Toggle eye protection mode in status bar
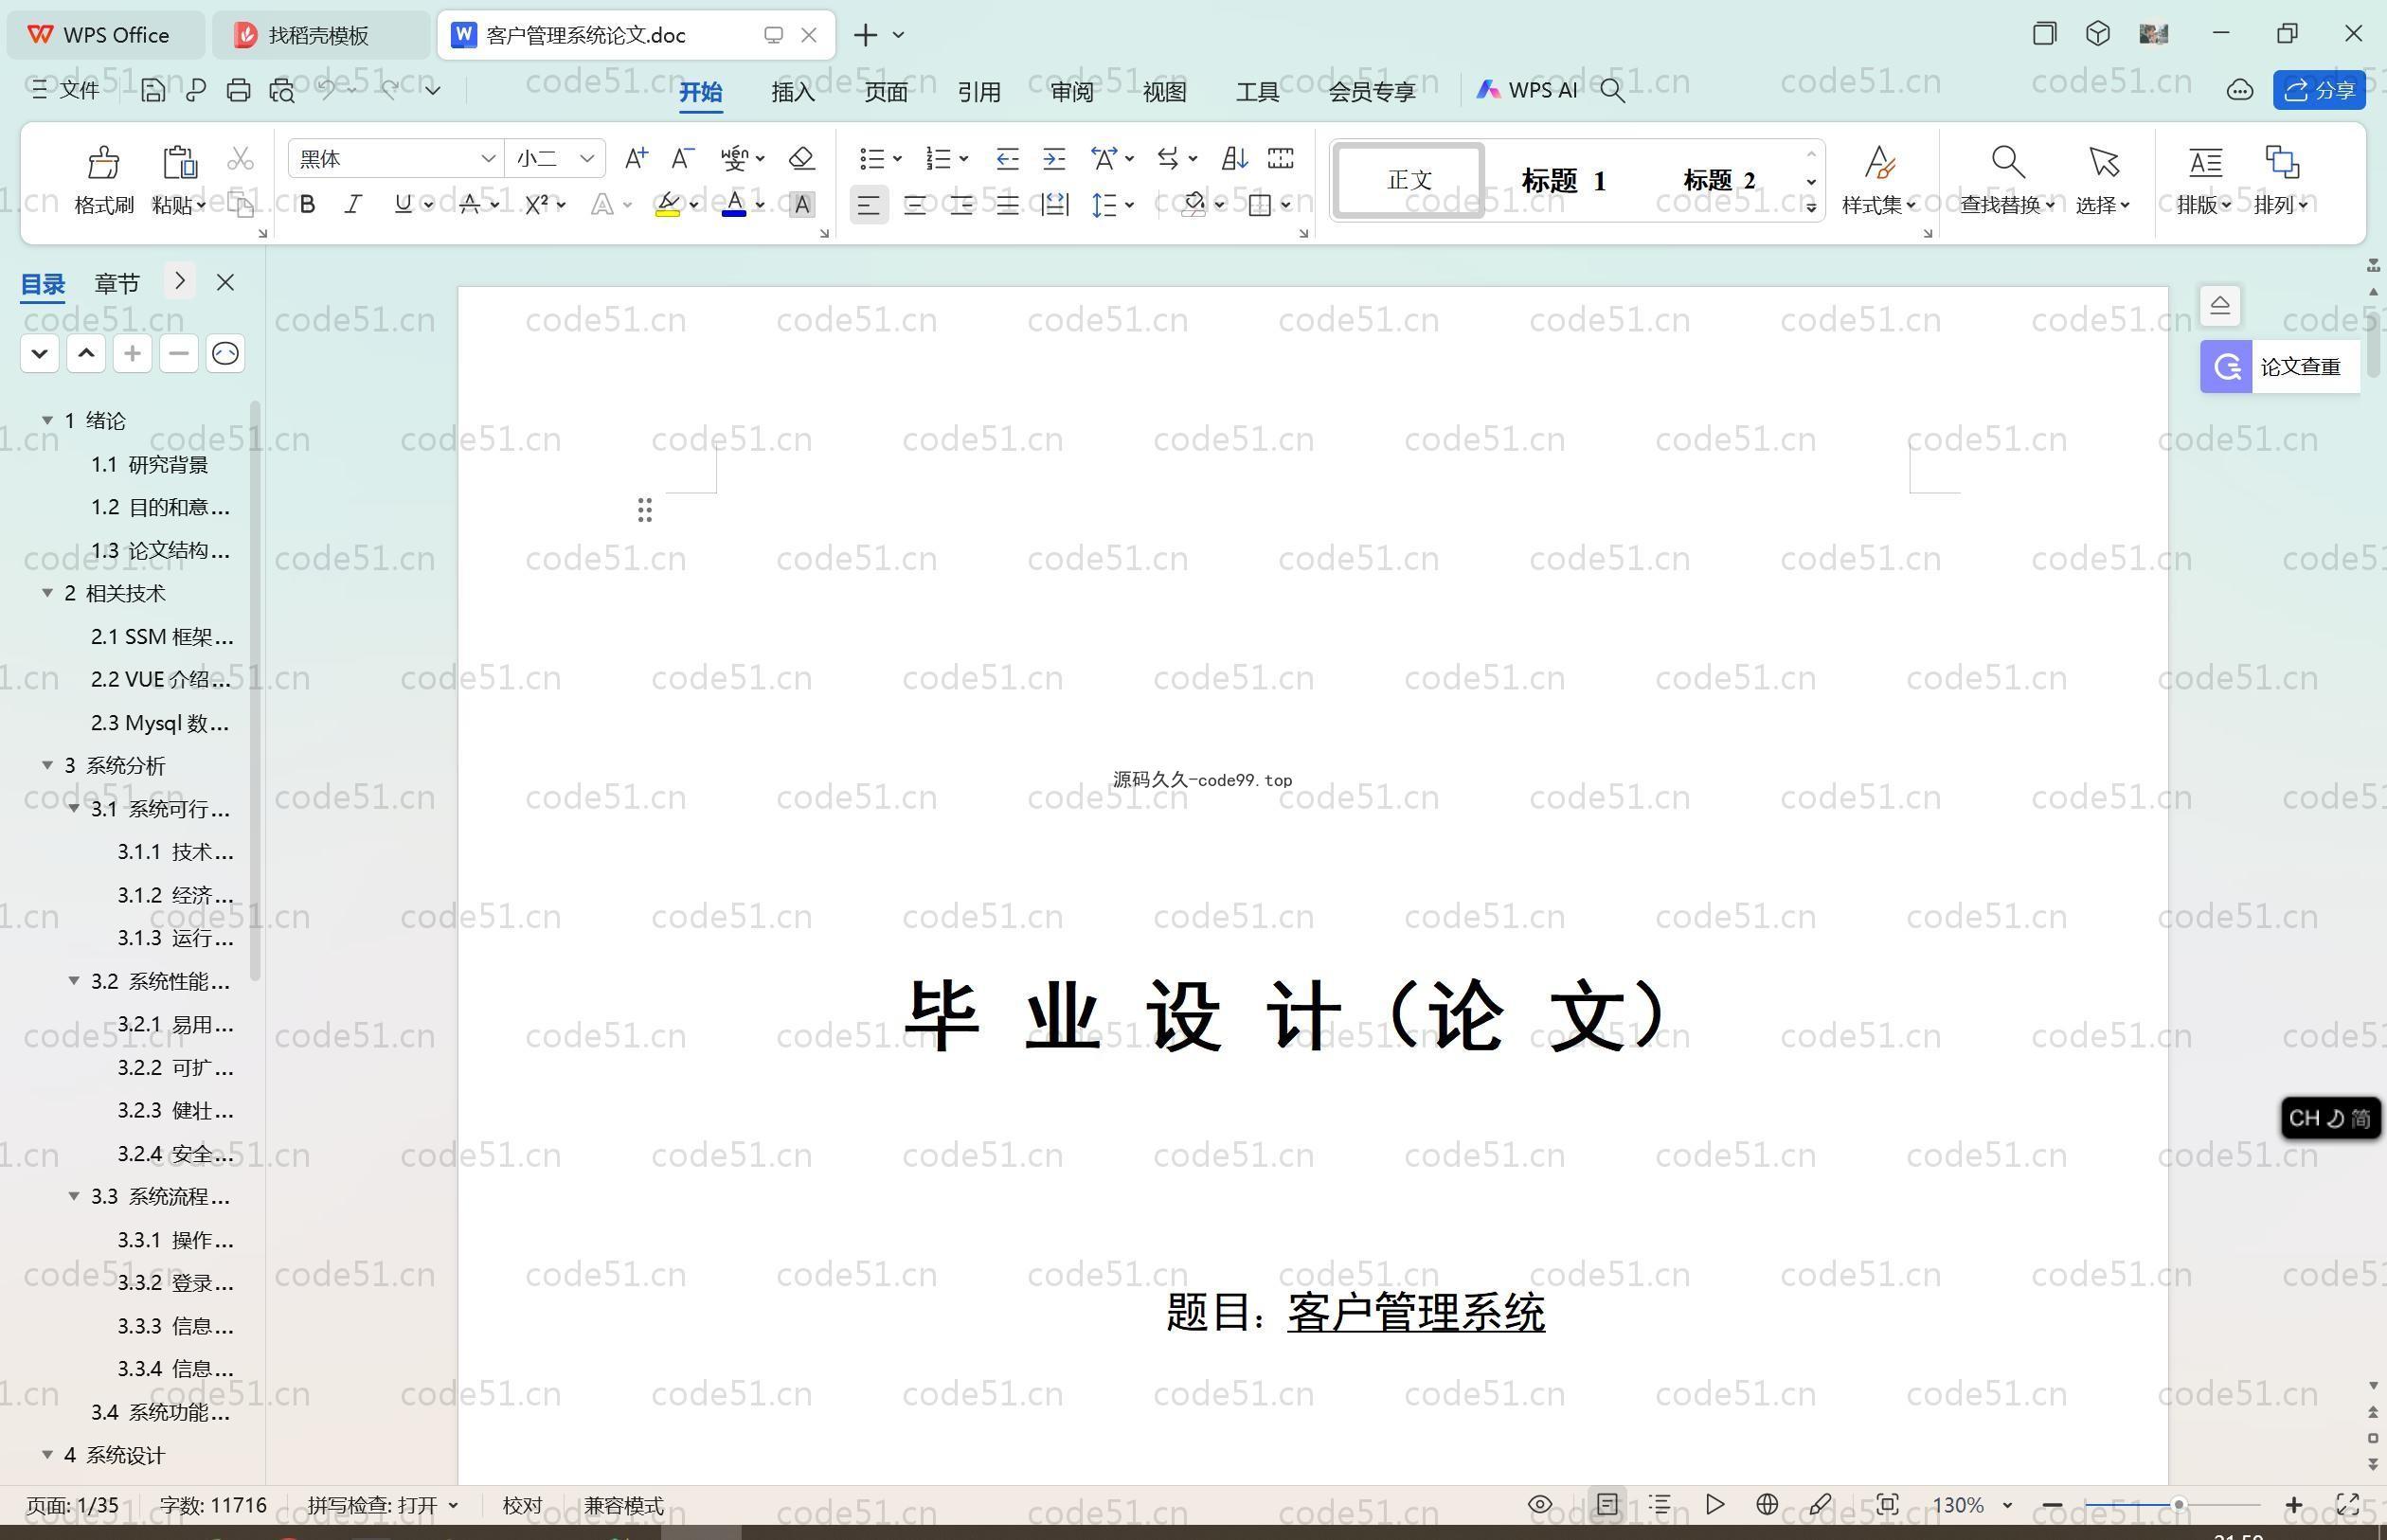 (x=1540, y=1504)
